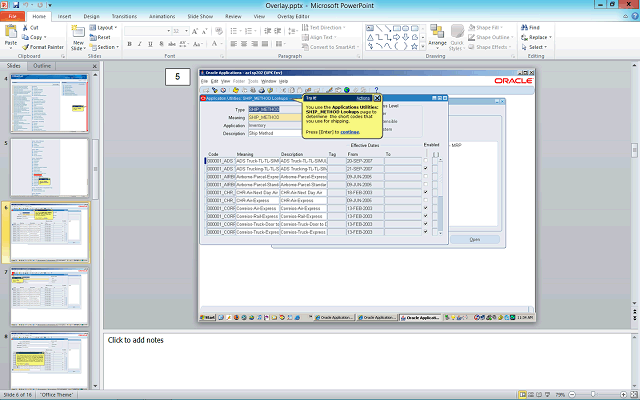Fit slide to current window

[633, 395]
